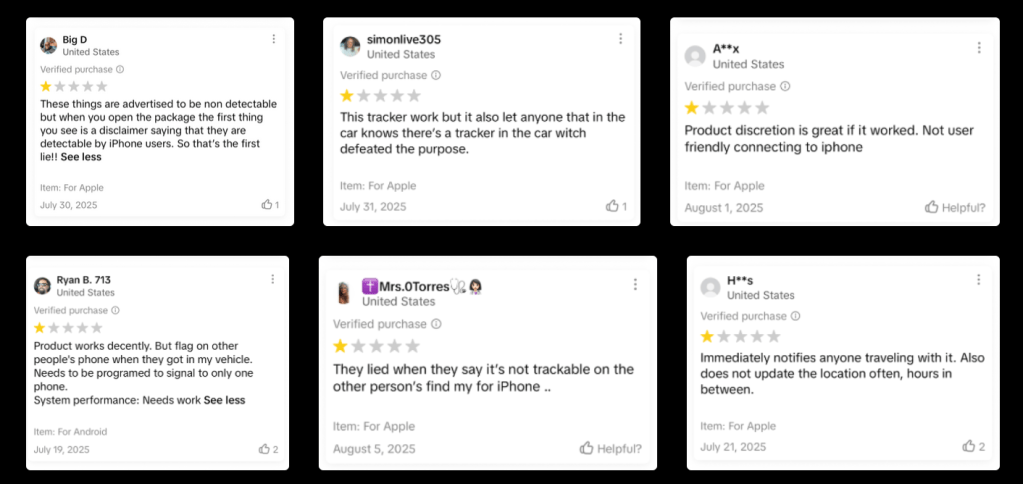
Task: Show Verified purchase info on simonlive305's review
Action: (435, 75)
